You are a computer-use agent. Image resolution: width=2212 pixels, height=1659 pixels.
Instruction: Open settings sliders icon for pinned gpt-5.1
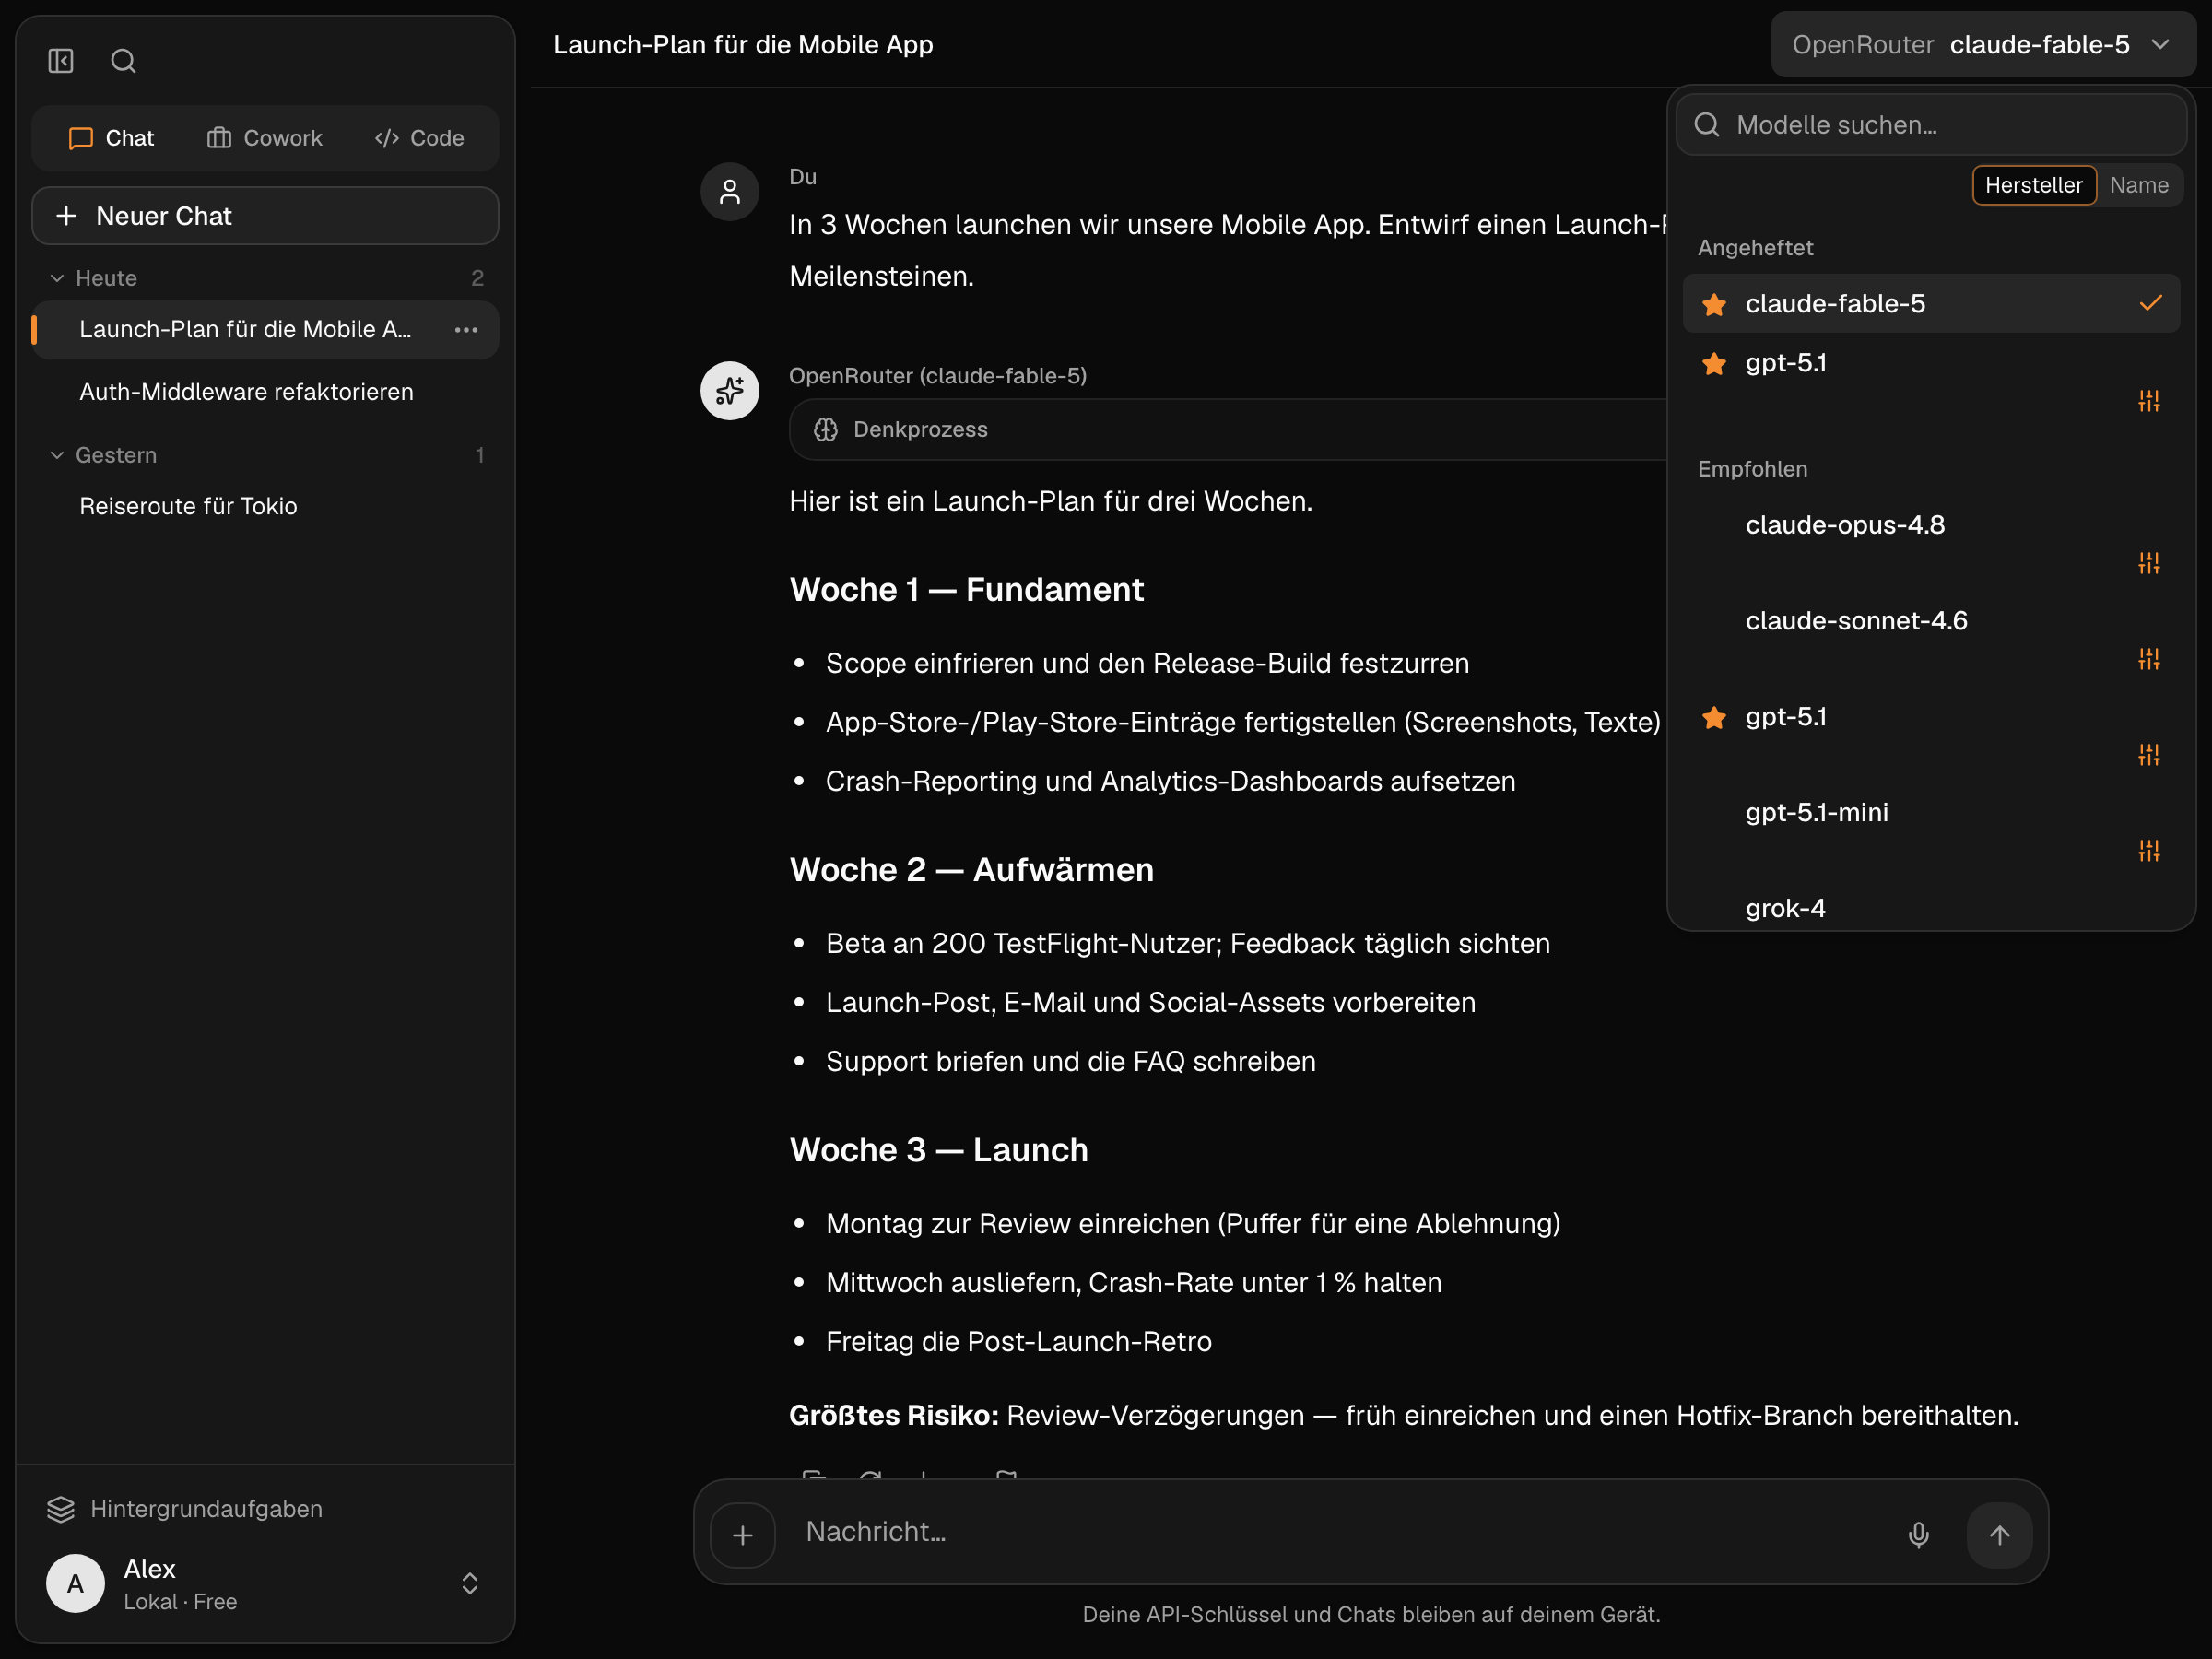point(2149,401)
